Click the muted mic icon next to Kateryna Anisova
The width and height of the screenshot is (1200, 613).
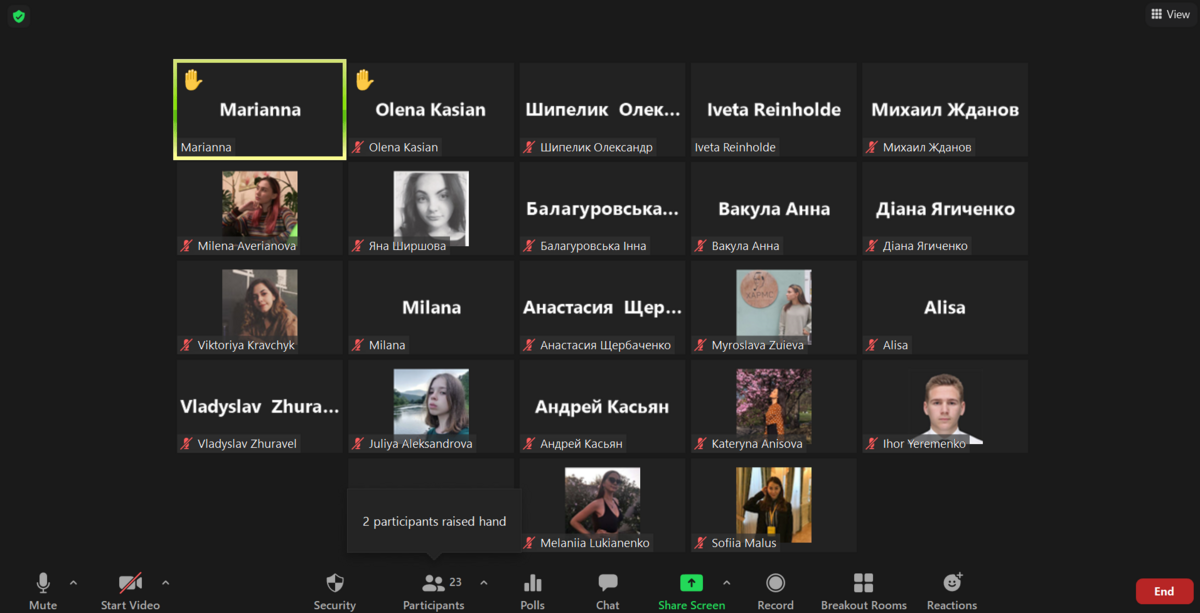[x=701, y=444]
